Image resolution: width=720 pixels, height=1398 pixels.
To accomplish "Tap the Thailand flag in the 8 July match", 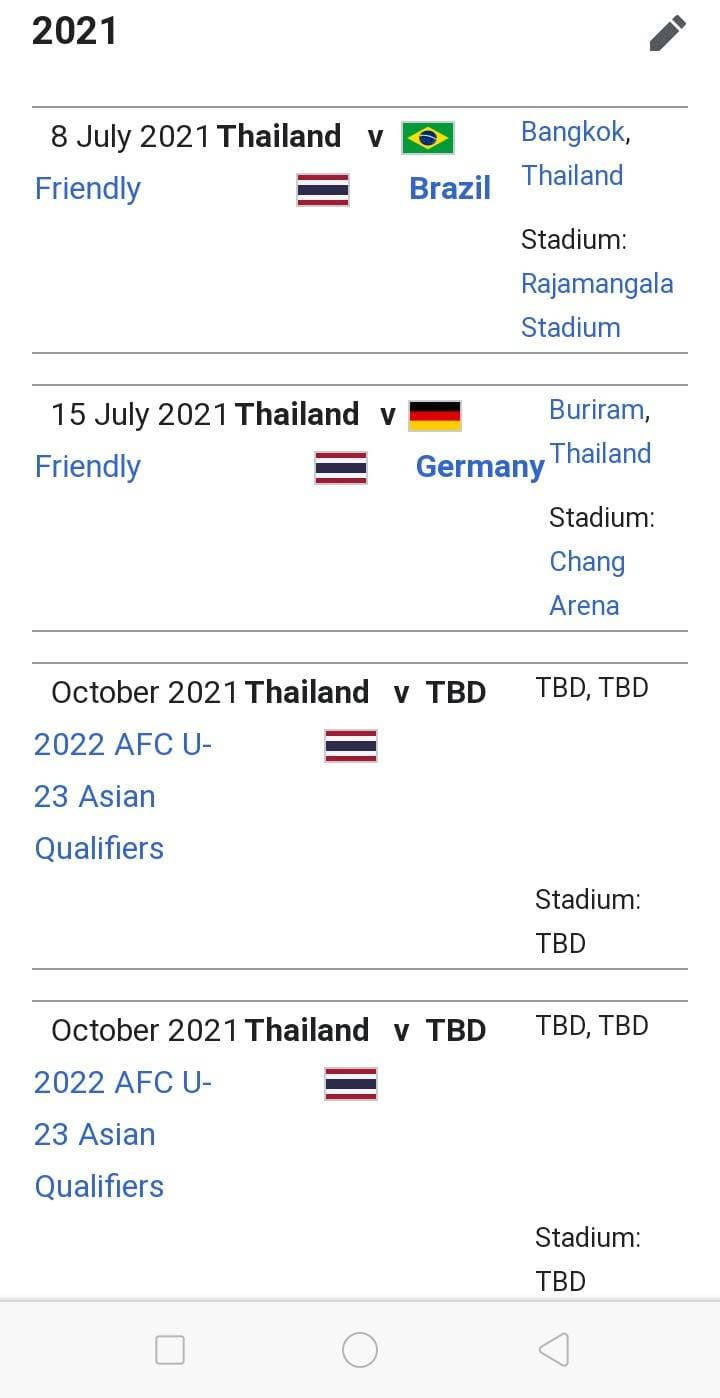I will [x=323, y=190].
